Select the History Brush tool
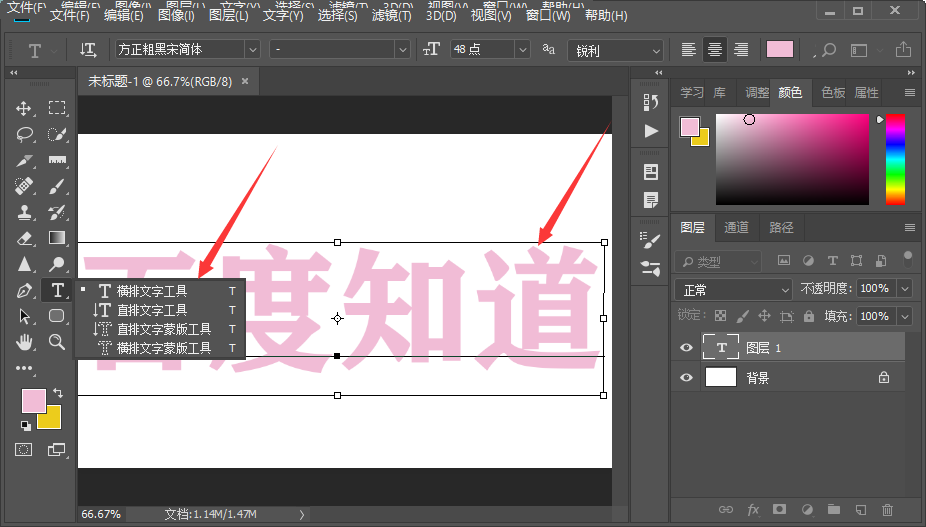The image size is (926, 527). coord(57,213)
